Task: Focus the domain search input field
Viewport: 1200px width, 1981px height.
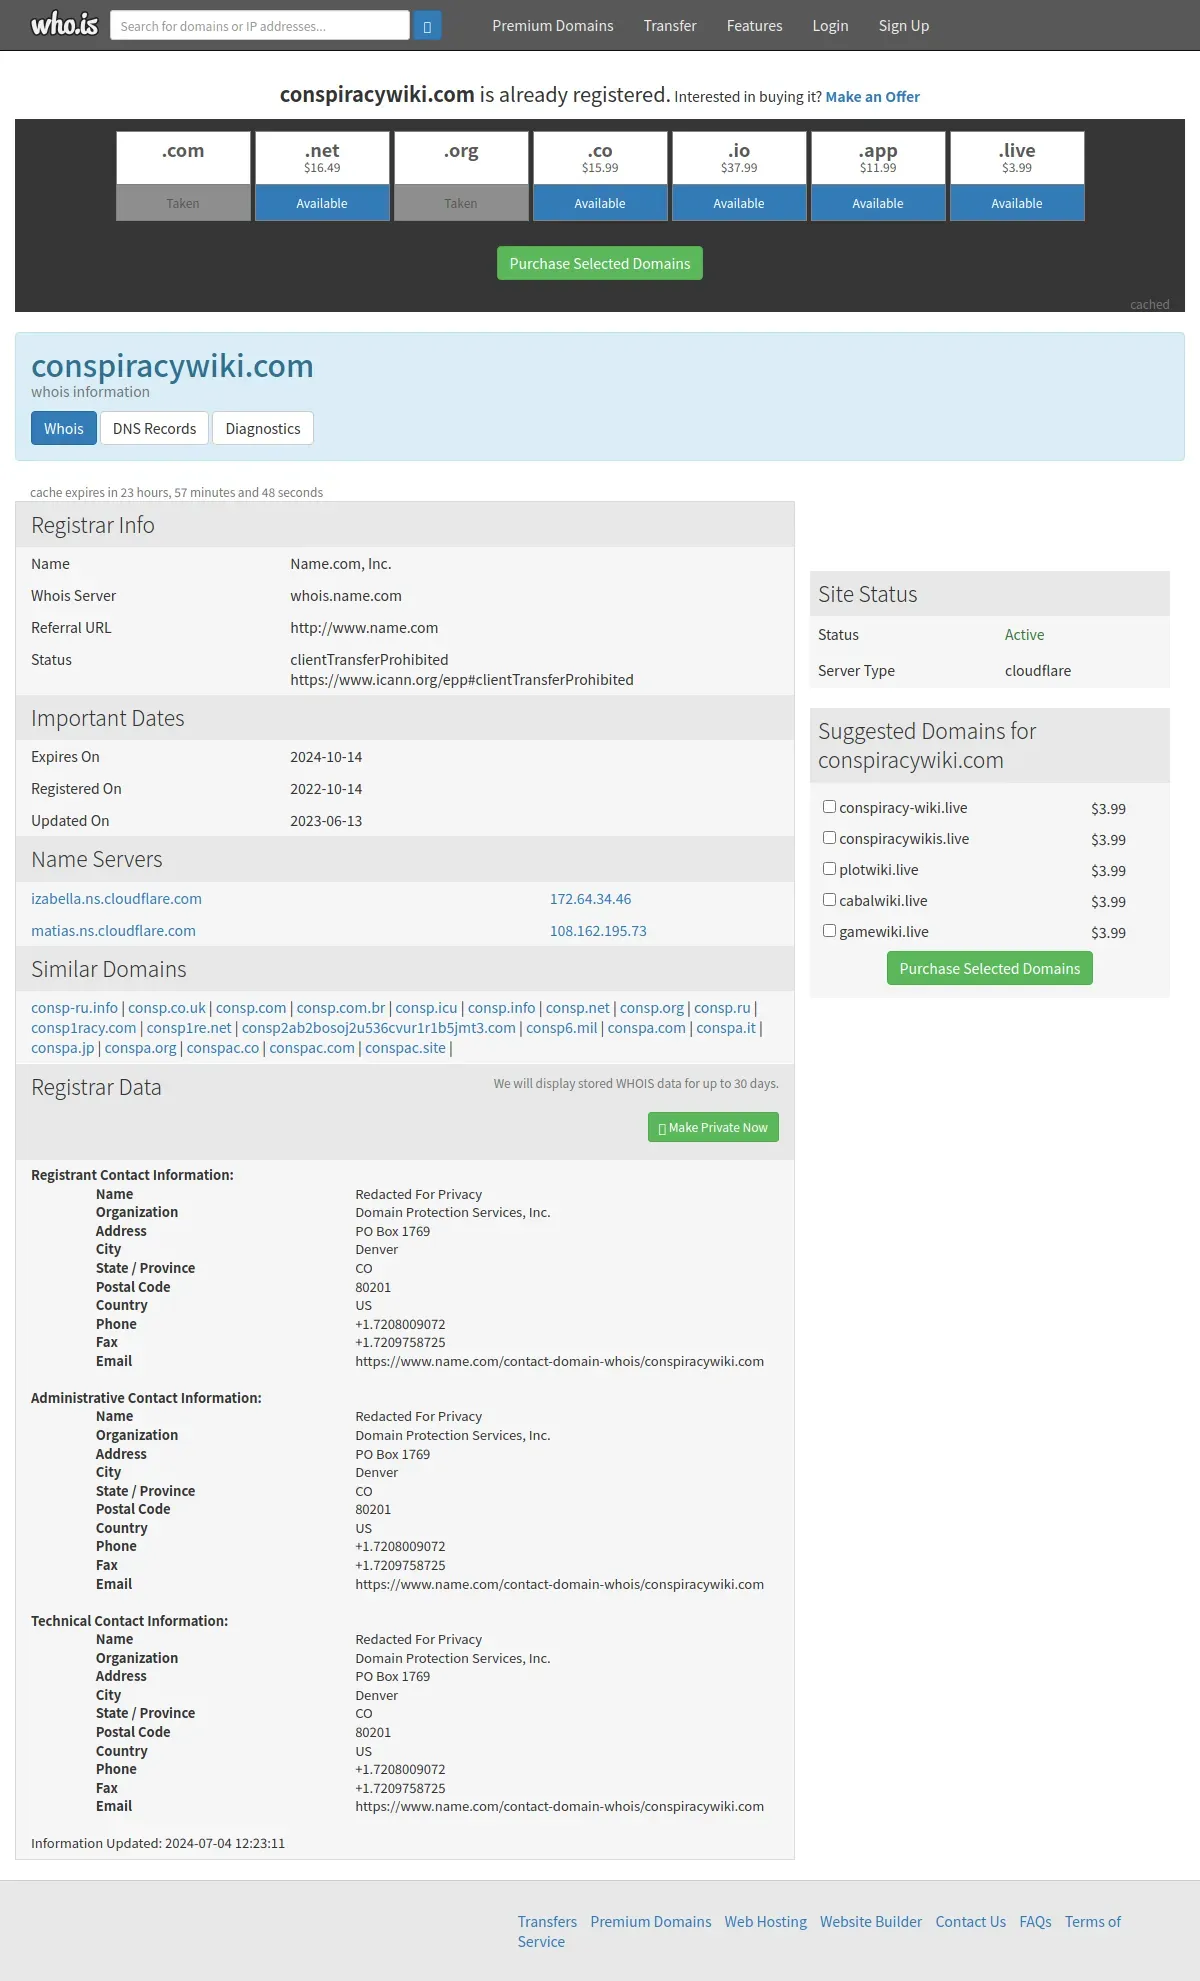Action: coord(260,26)
